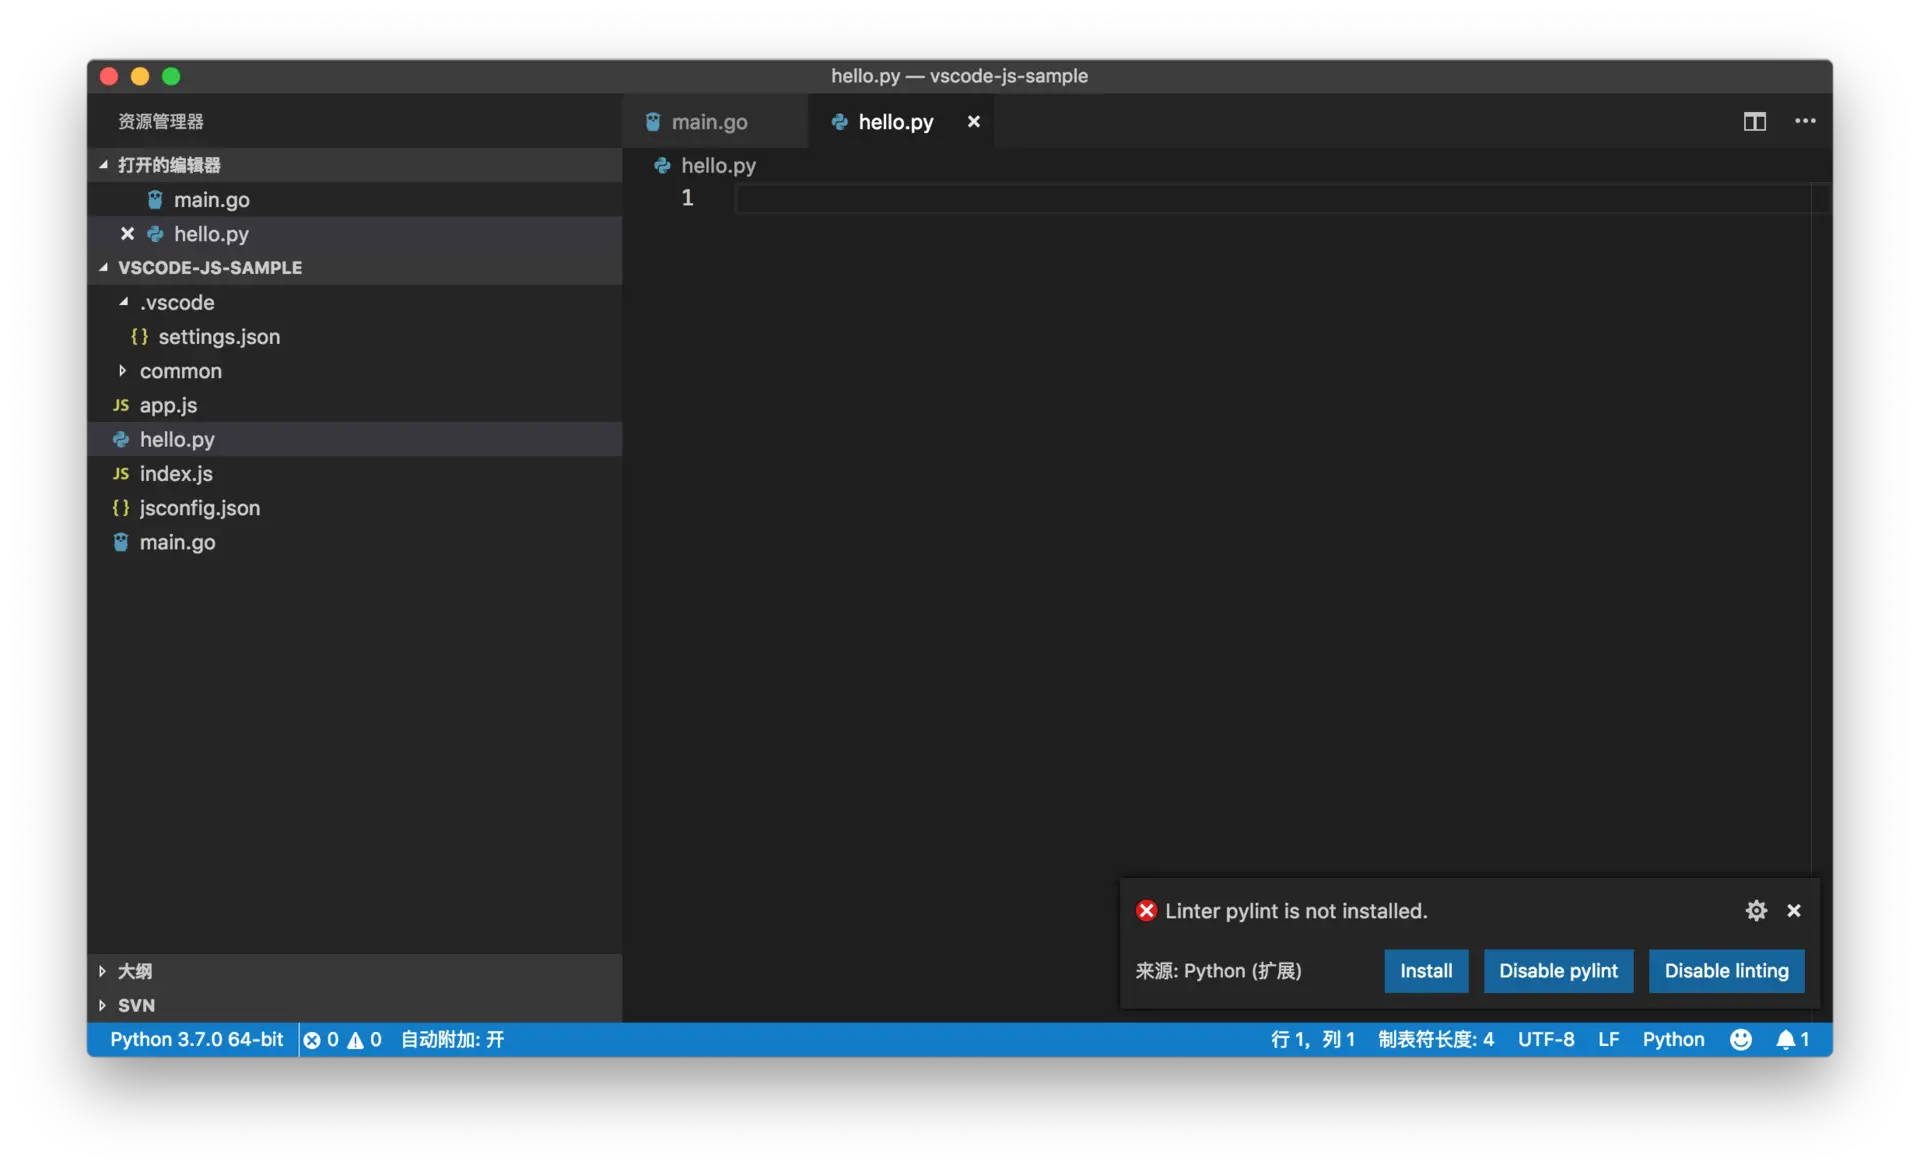Screen dimensions: 1920x1172
Task: Select Python 3.7.0 64-bit interpreter
Action: coord(196,1039)
